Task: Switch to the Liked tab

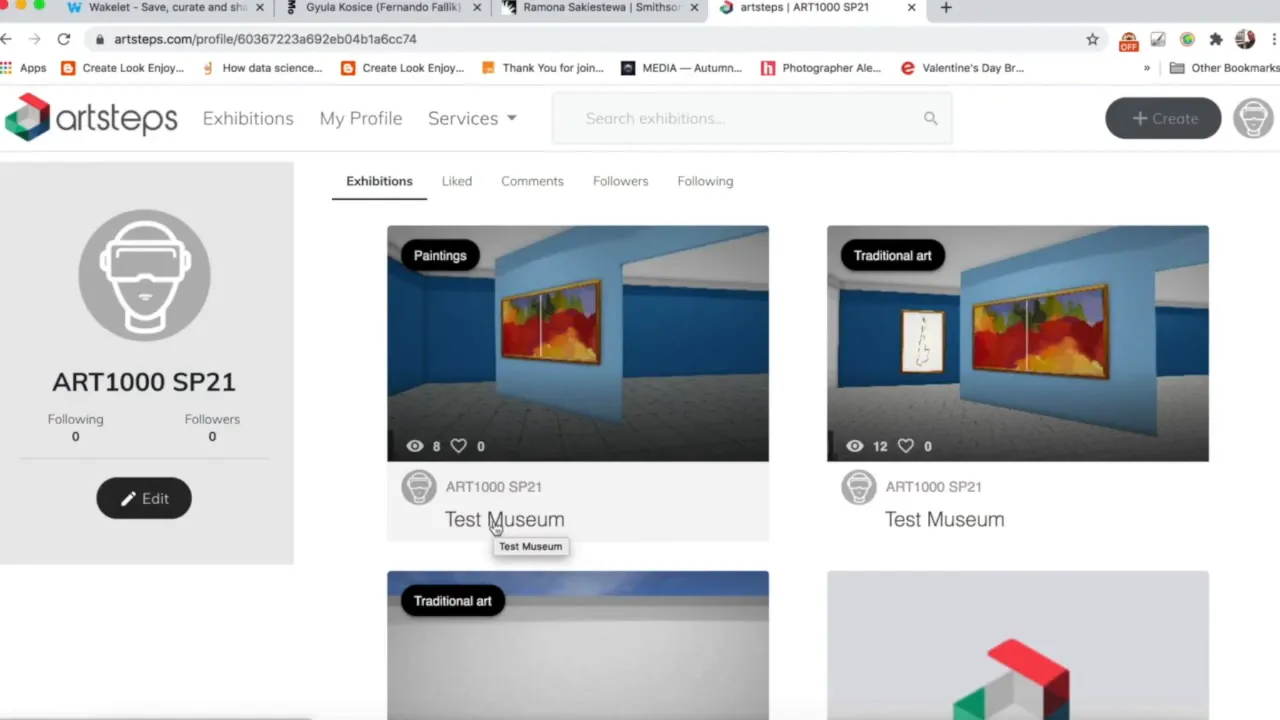Action: (457, 181)
